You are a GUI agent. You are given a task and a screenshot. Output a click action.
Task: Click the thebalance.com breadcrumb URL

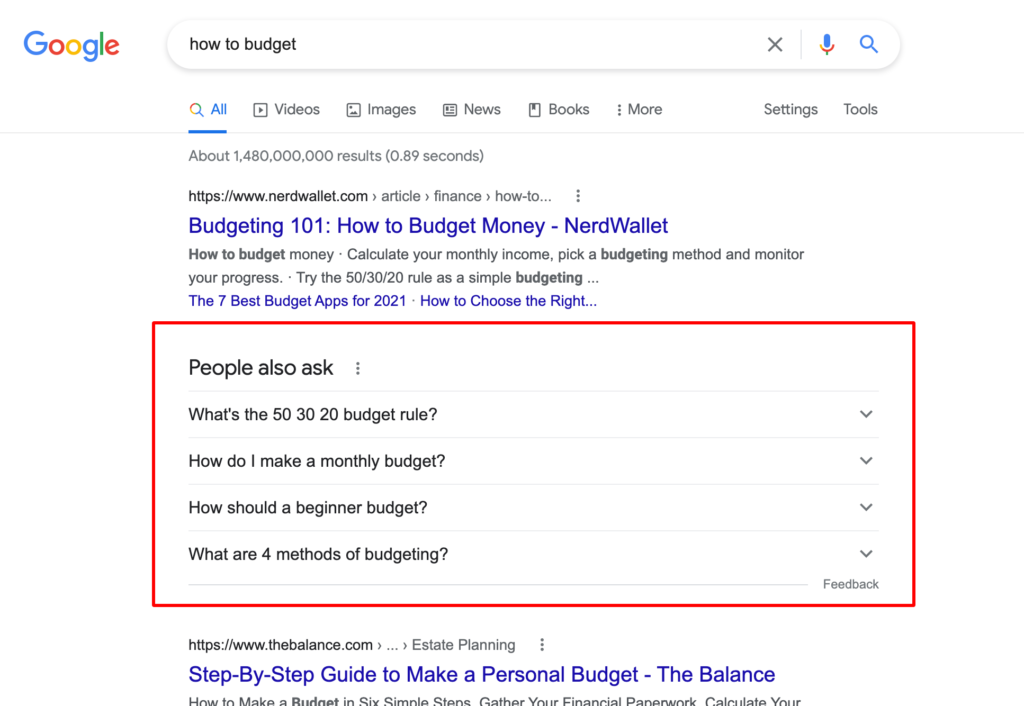click(351, 645)
